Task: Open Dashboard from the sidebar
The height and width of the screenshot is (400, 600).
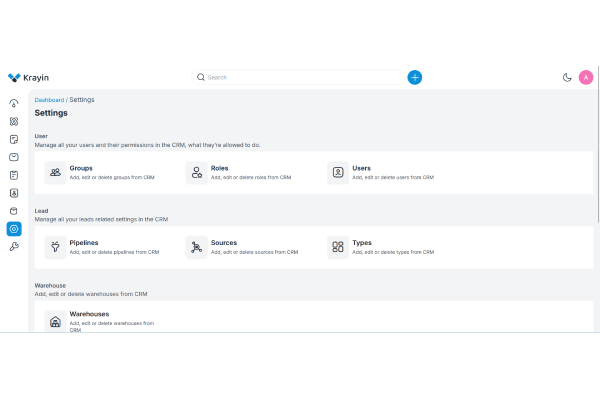Action: 14,103
